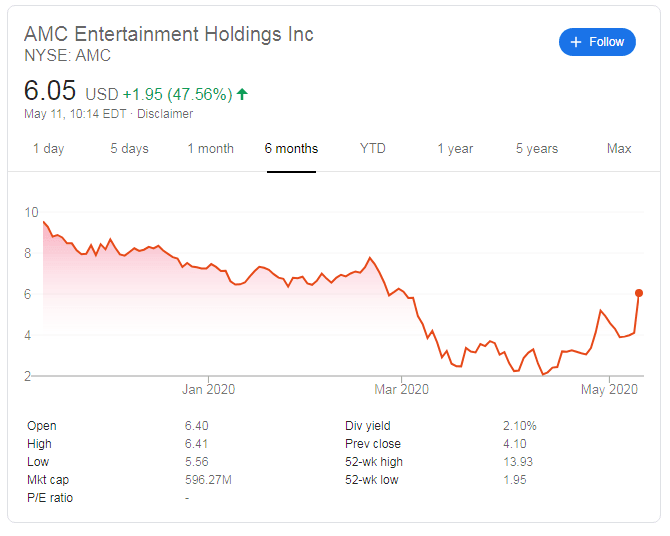Click the Follow button

597,42
